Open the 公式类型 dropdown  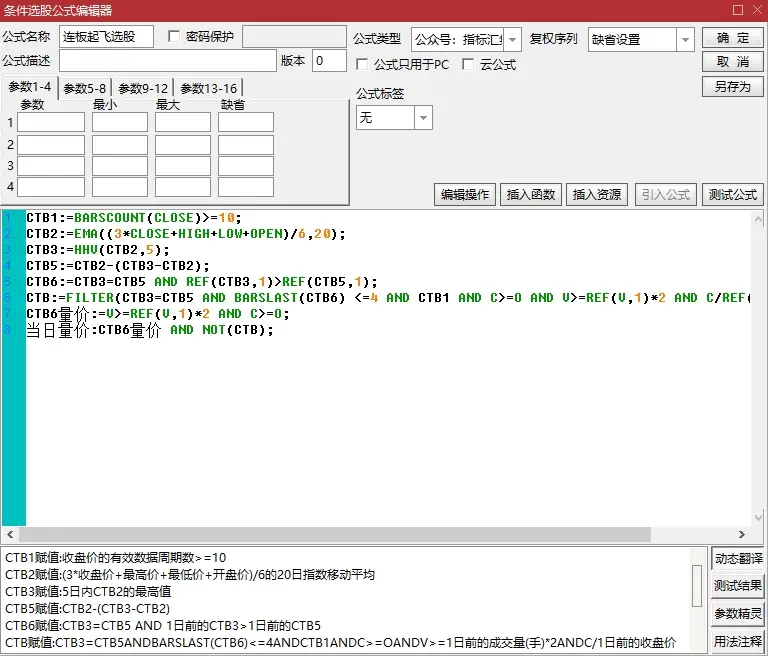pyautogui.click(x=512, y=40)
